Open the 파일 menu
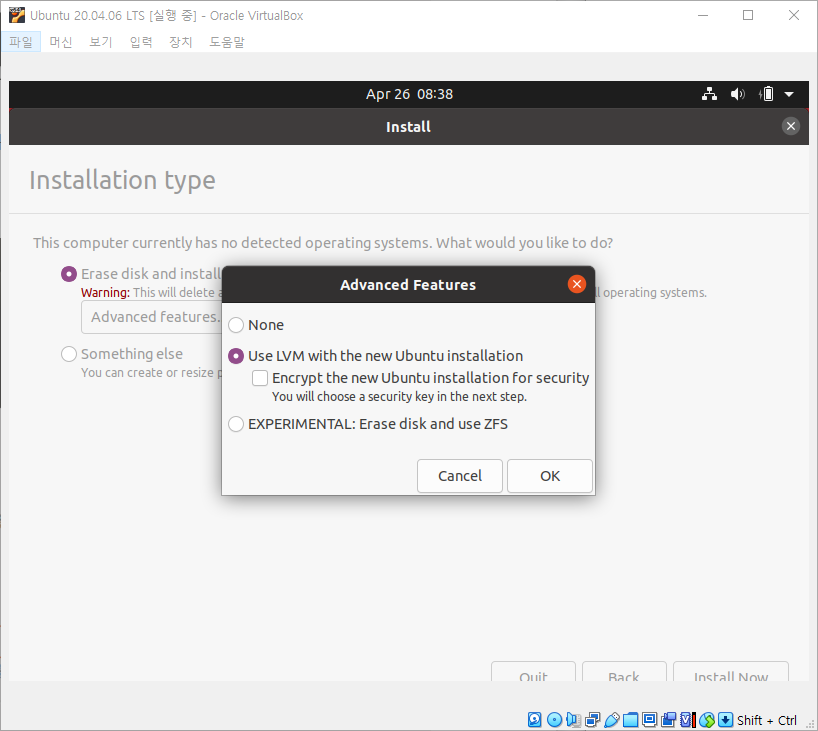Viewport: 818px width, 731px height. point(21,42)
